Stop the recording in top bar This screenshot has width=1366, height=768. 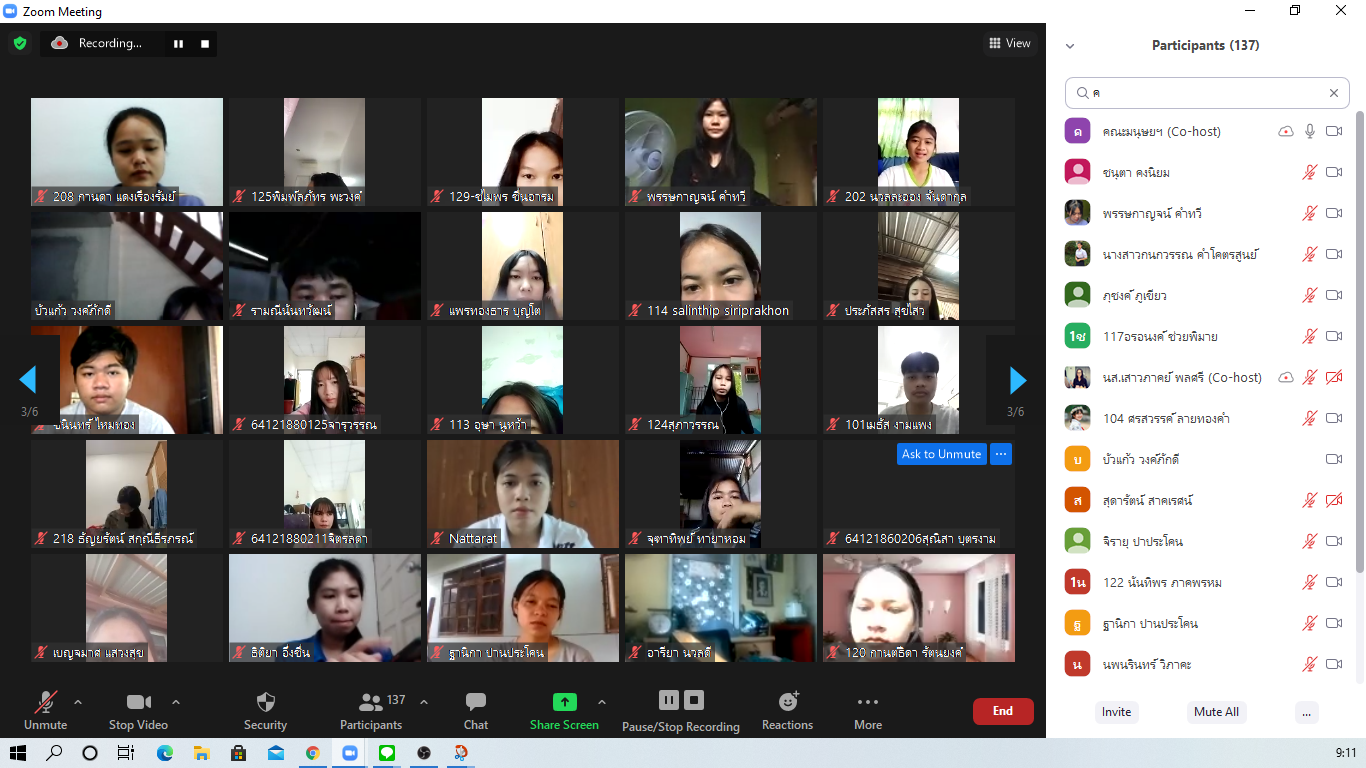205,43
